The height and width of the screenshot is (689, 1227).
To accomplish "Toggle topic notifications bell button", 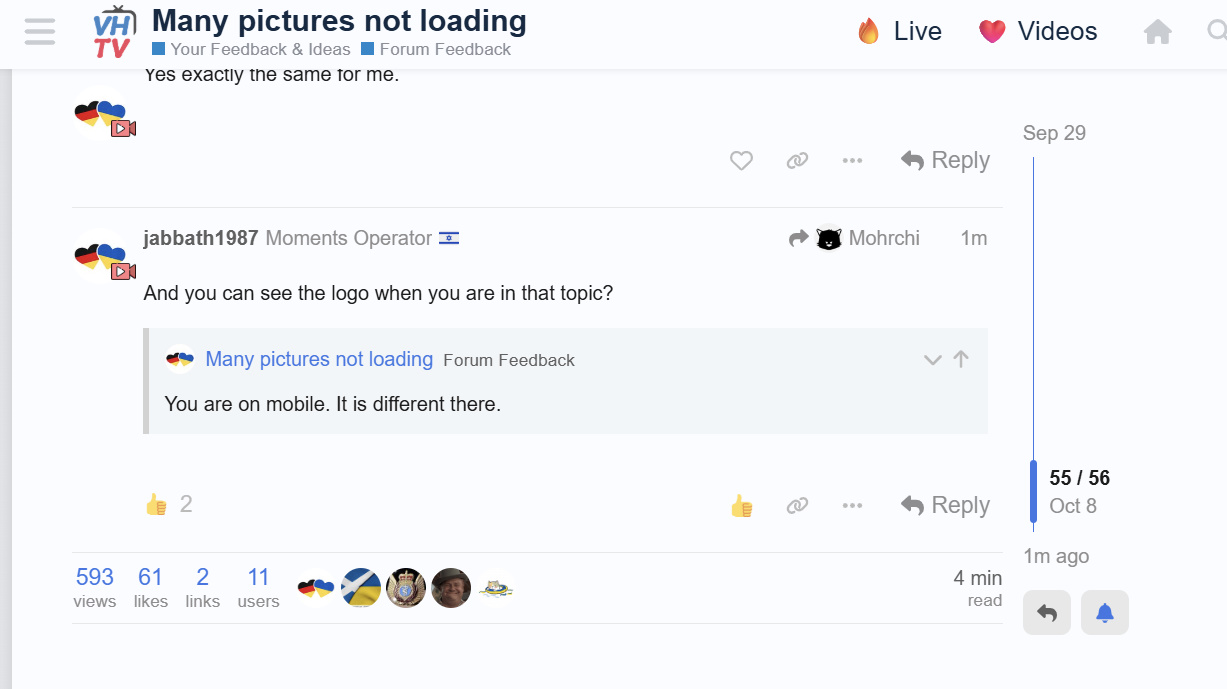I will tap(1104, 613).
